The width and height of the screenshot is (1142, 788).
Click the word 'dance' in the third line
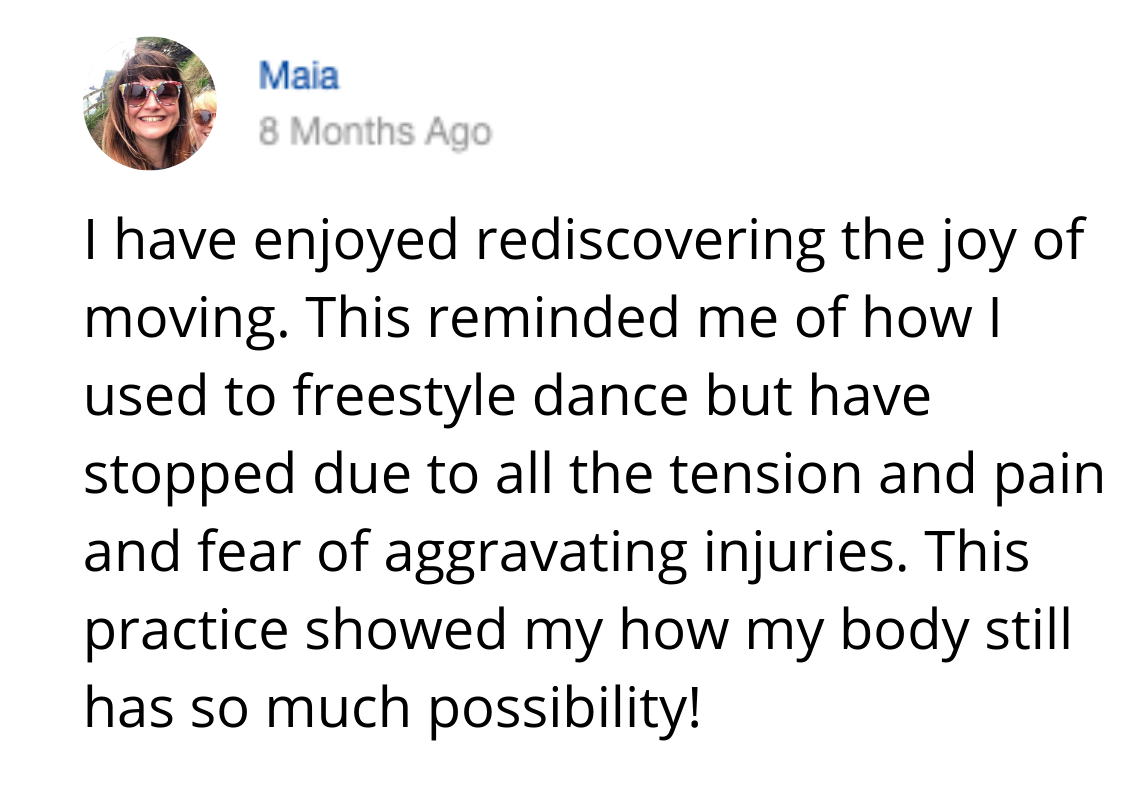point(610,397)
